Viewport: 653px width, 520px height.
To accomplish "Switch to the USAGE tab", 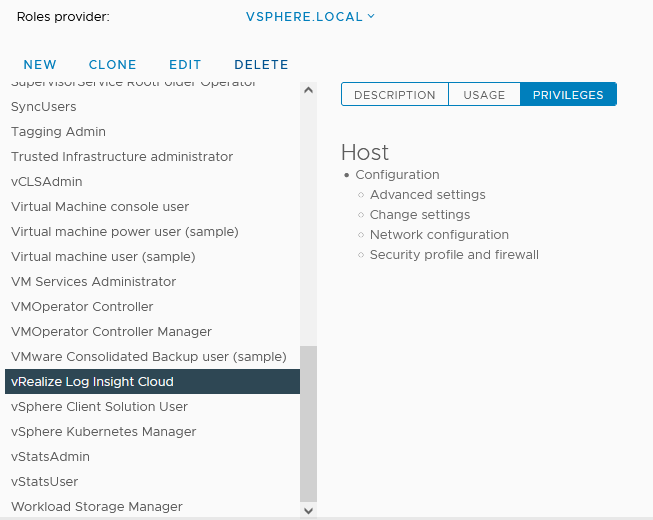I will click(484, 95).
